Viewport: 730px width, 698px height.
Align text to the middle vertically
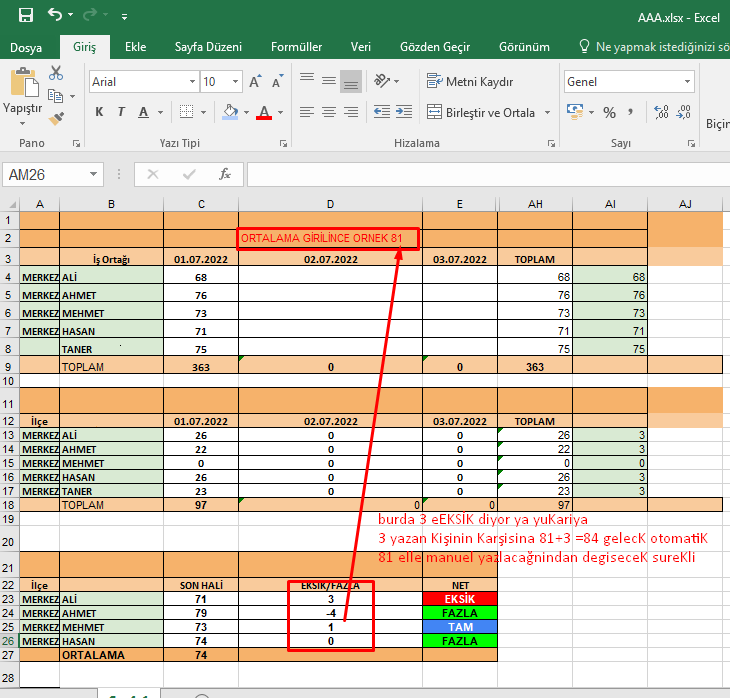coord(329,81)
